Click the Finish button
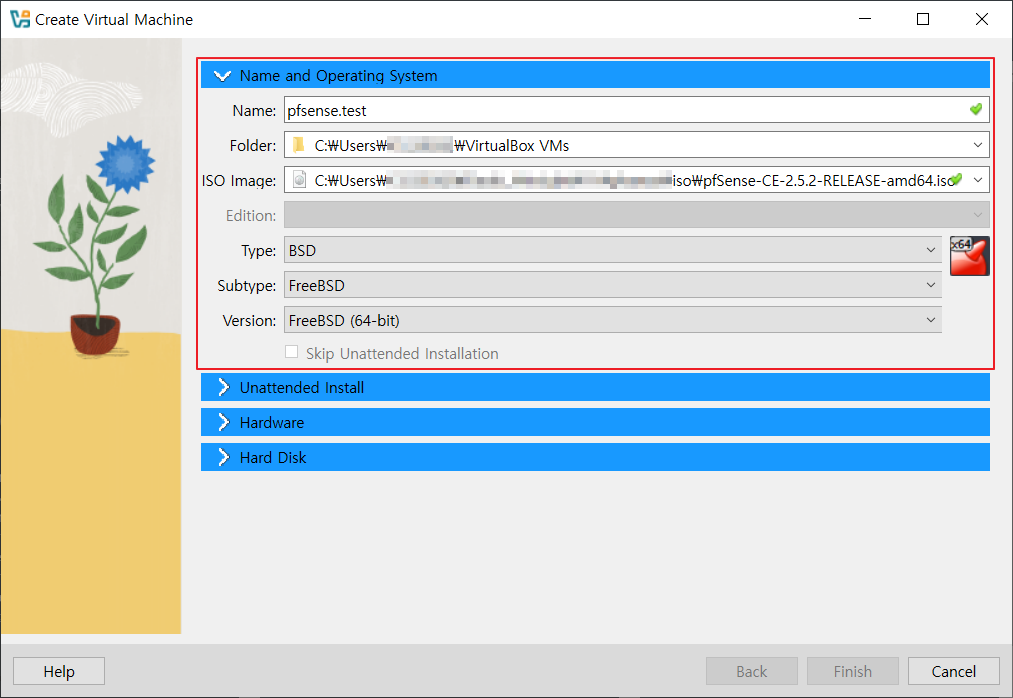The image size is (1013, 698). 852,671
